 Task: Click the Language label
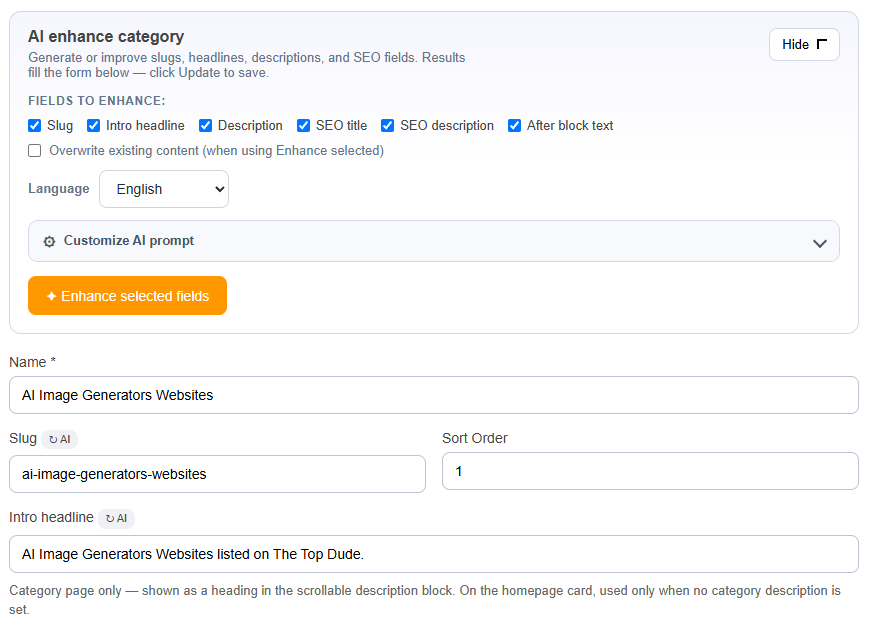59,188
